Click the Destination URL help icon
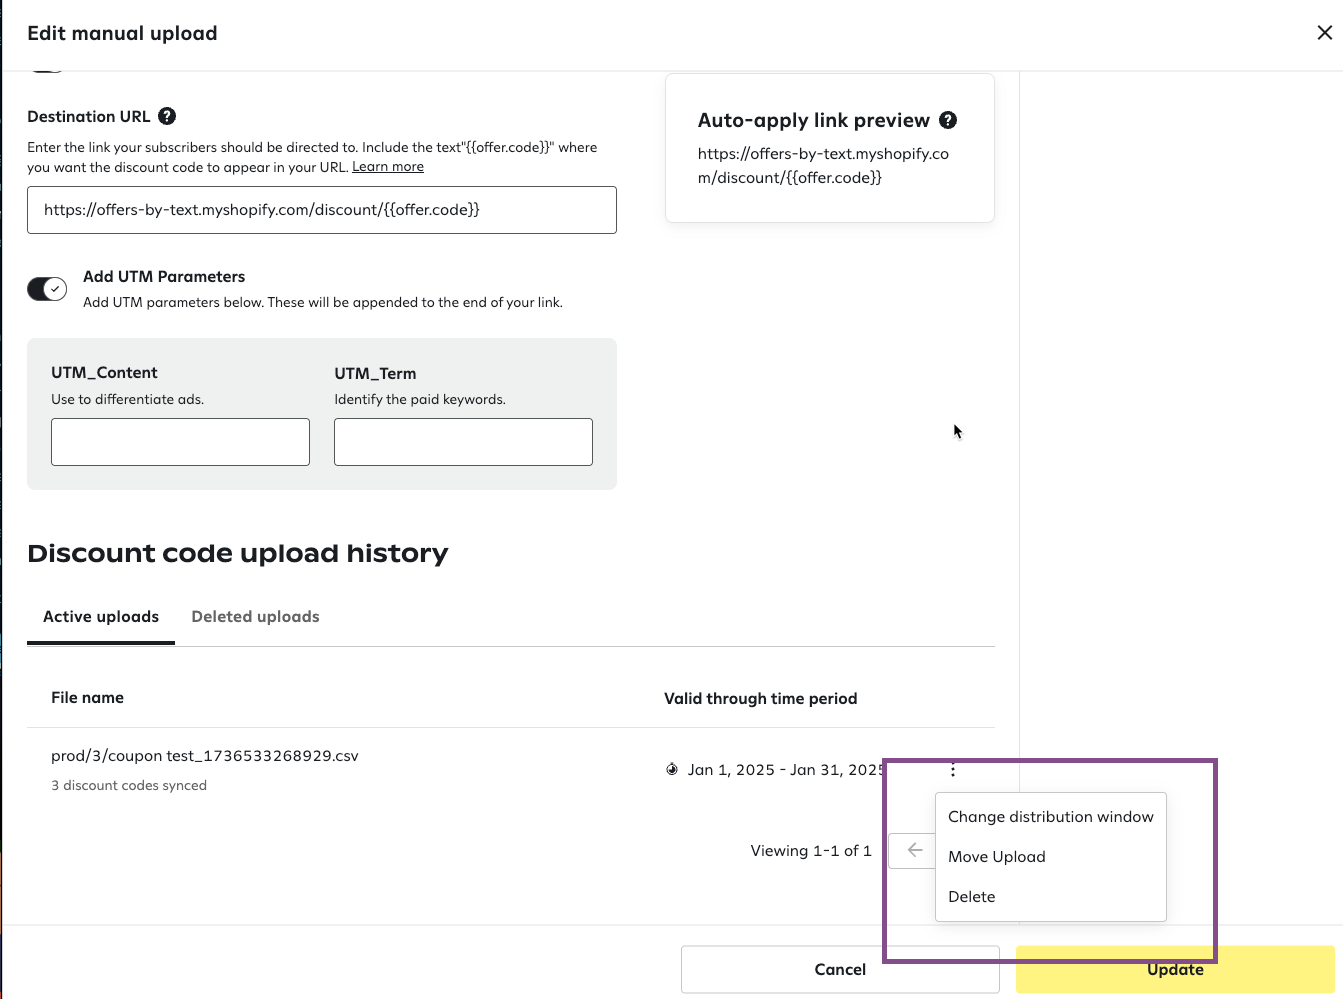The height and width of the screenshot is (999, 1343). (167, 116)
